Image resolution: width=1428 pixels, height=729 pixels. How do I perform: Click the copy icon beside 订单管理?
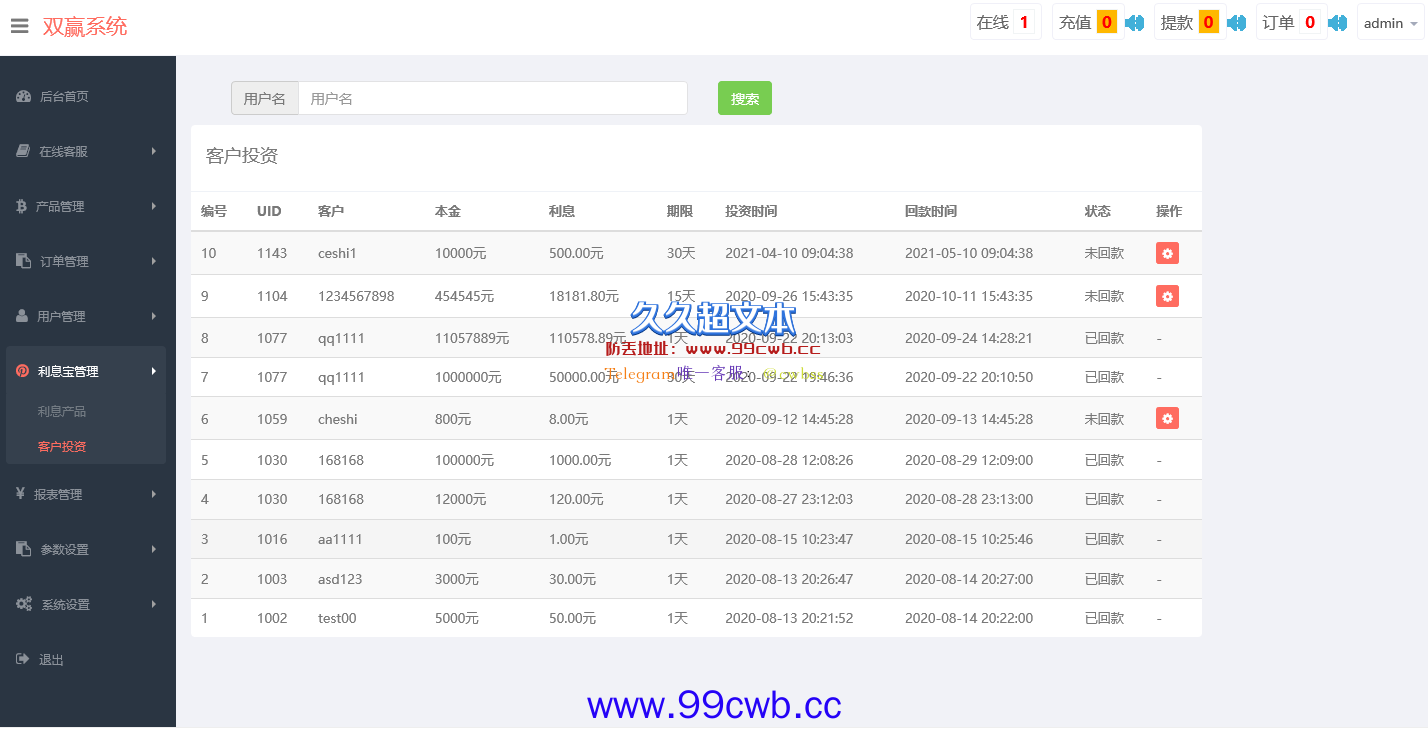click(23, 261)
